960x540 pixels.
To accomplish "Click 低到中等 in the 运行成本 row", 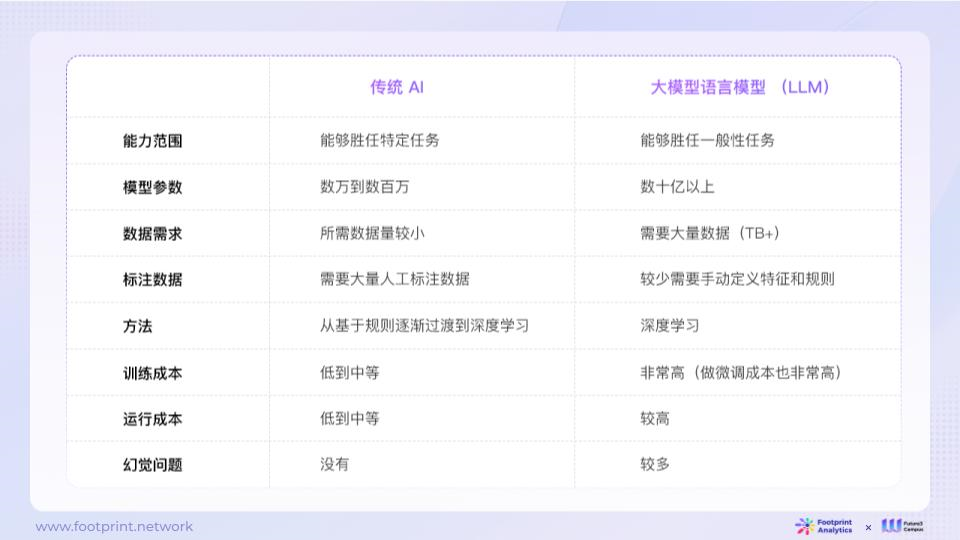I will (350, 419).
